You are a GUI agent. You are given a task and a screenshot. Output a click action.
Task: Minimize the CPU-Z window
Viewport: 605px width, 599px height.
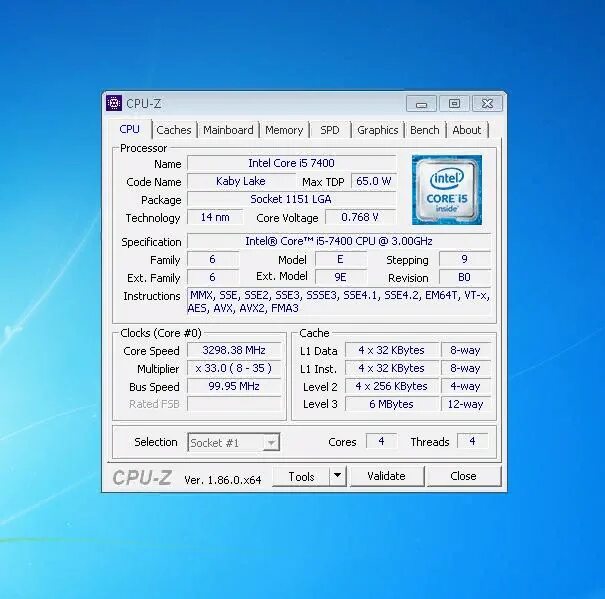point(421,104)
